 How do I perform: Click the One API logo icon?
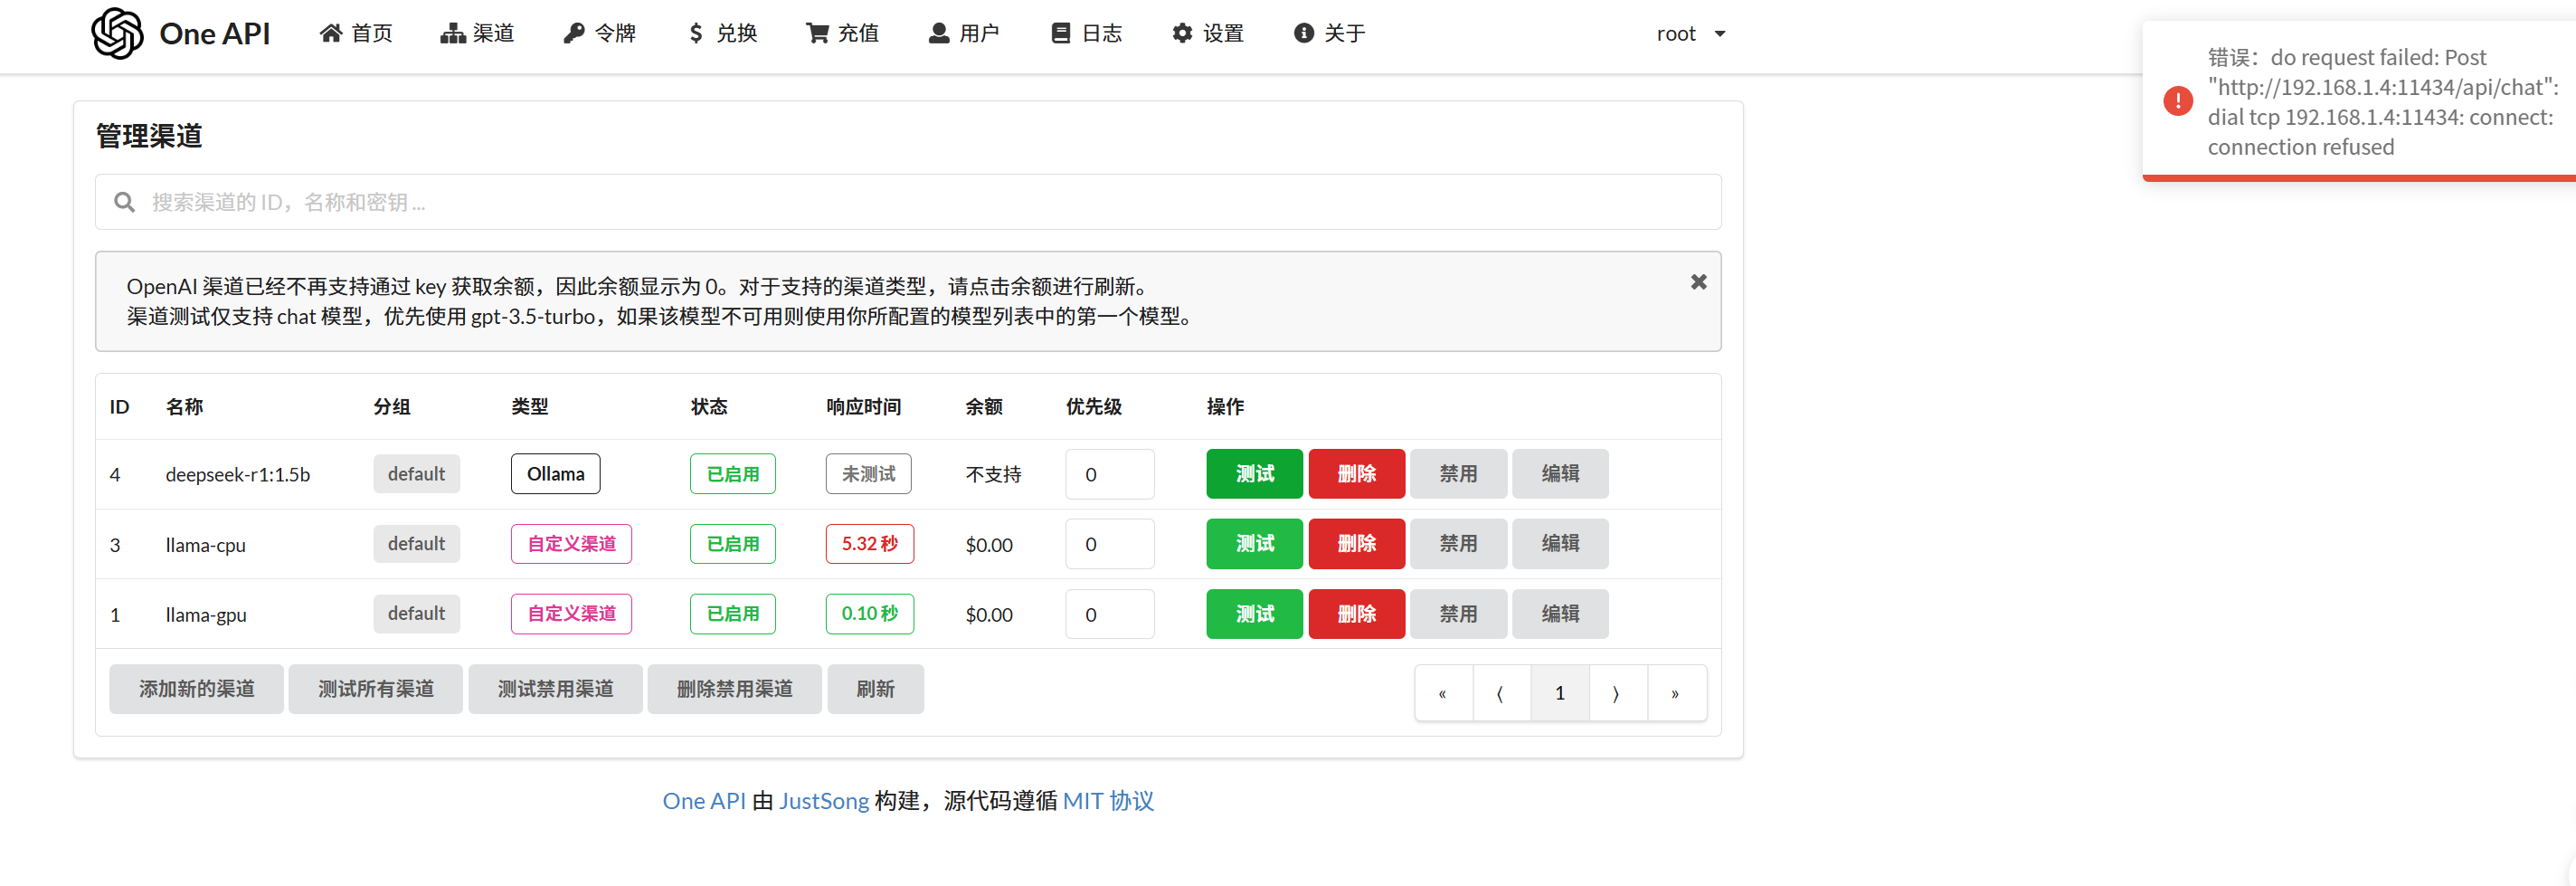click(x=117, y=34)
